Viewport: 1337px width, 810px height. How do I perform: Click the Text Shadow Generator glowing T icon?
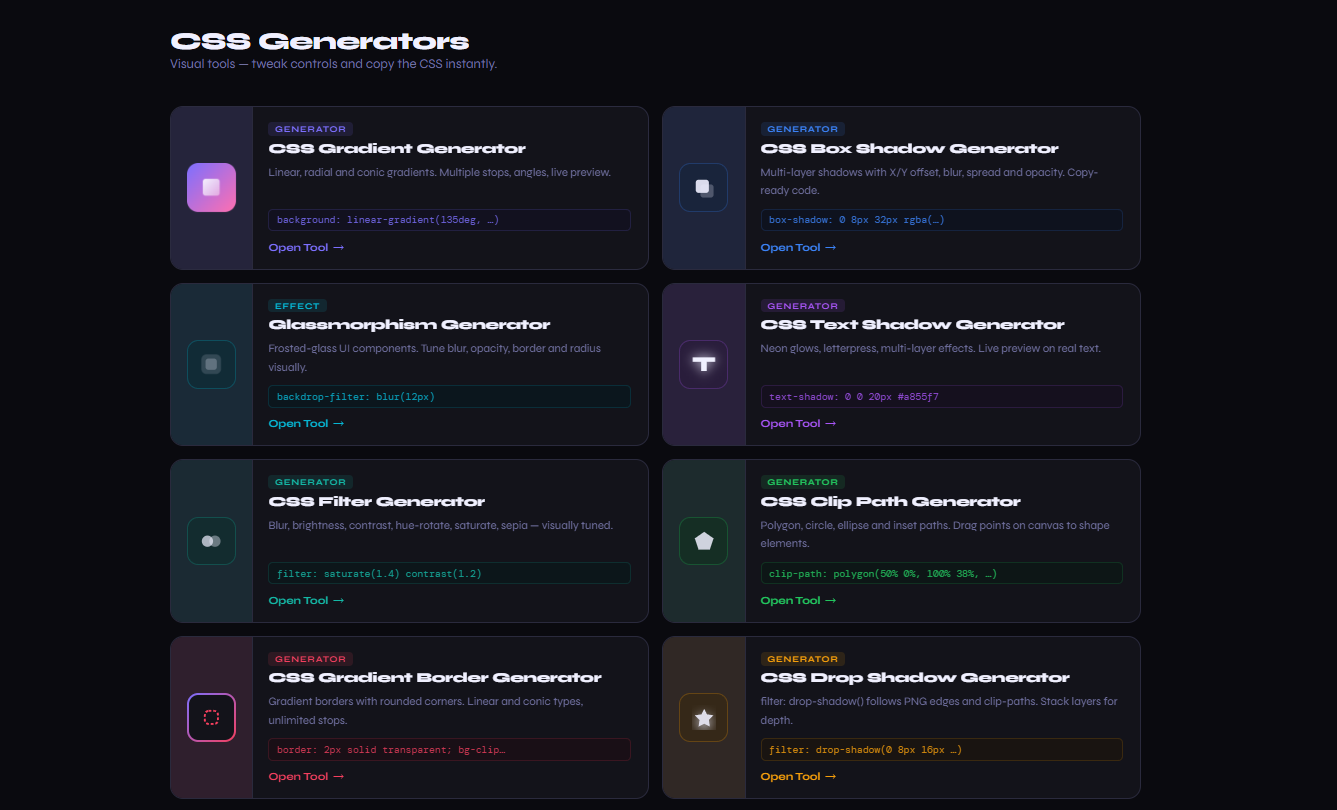click(703, 364)
